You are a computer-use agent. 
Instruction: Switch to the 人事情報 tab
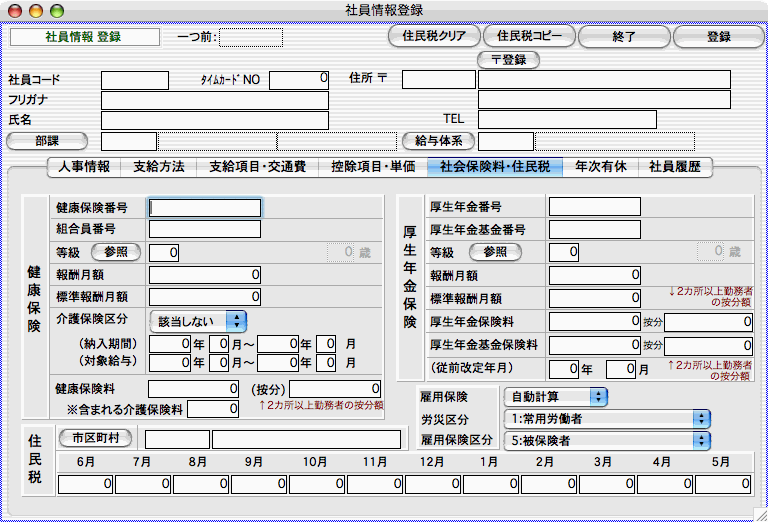(x=84, y=167)
